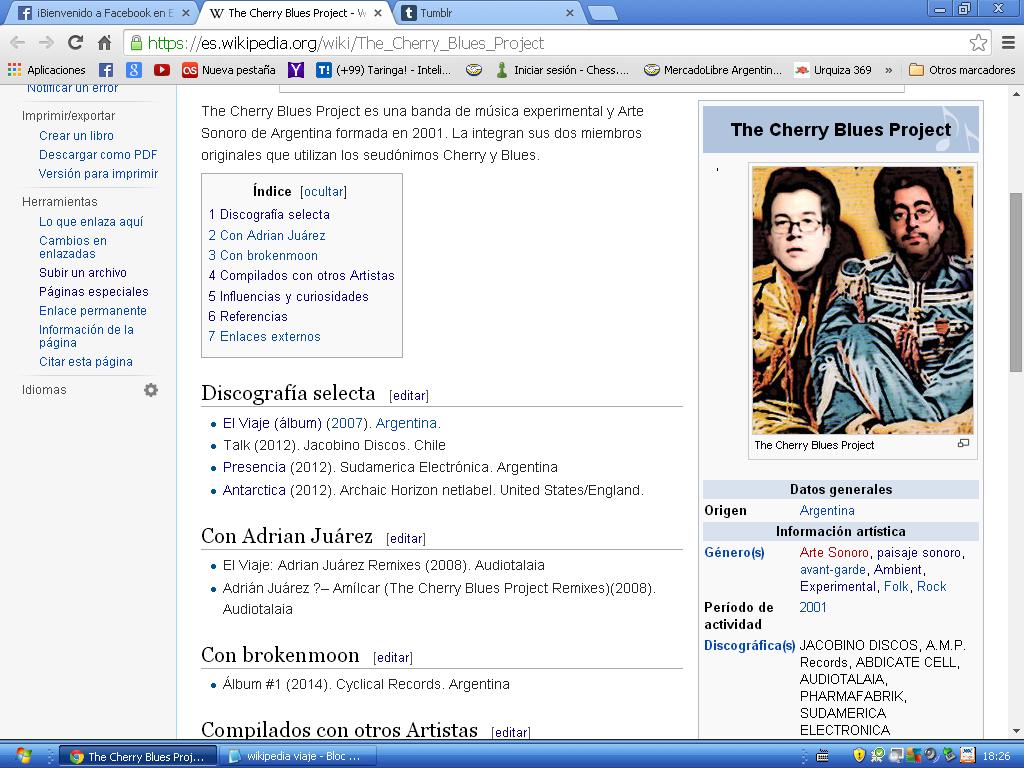Click Subir un archivo
The height and width of the screenshot is (768, 1024).
point(83,272)
